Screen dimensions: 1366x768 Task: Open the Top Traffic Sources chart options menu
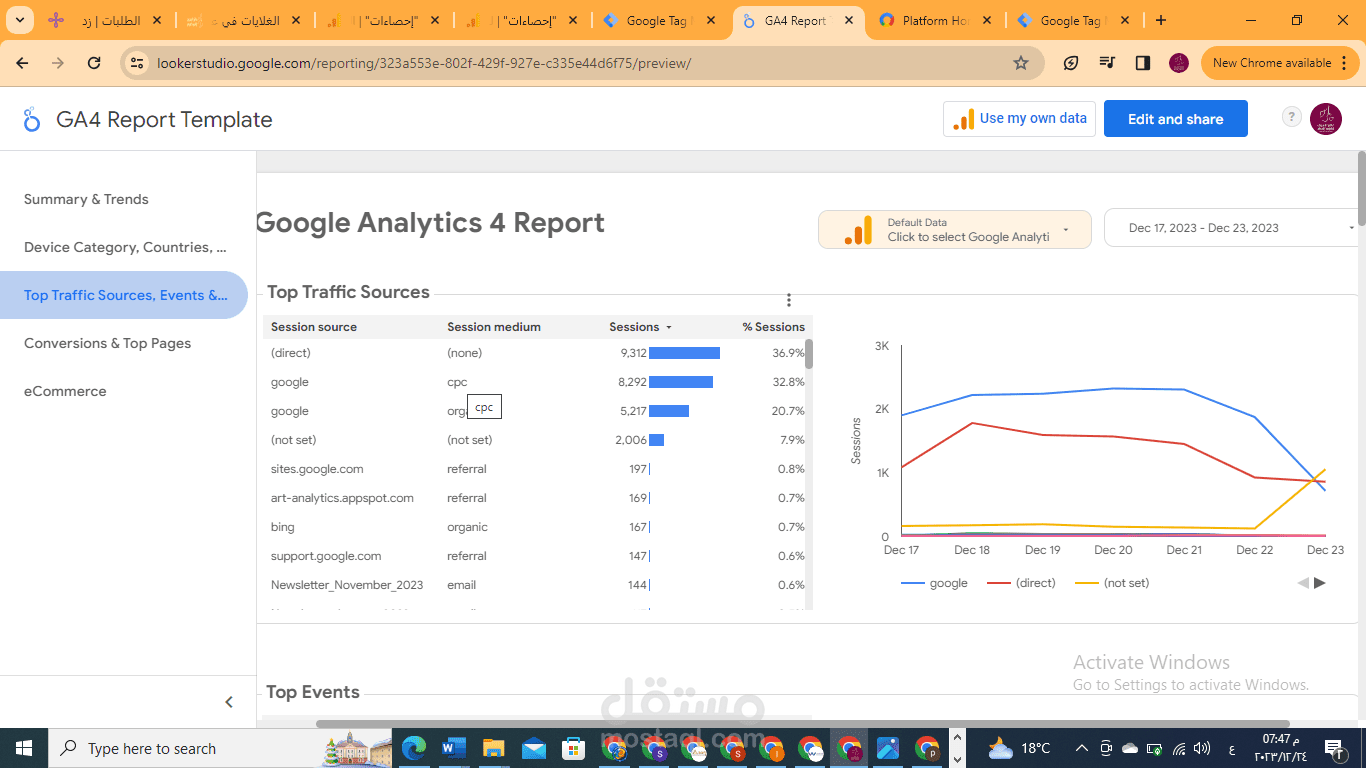tap(789, 300)
